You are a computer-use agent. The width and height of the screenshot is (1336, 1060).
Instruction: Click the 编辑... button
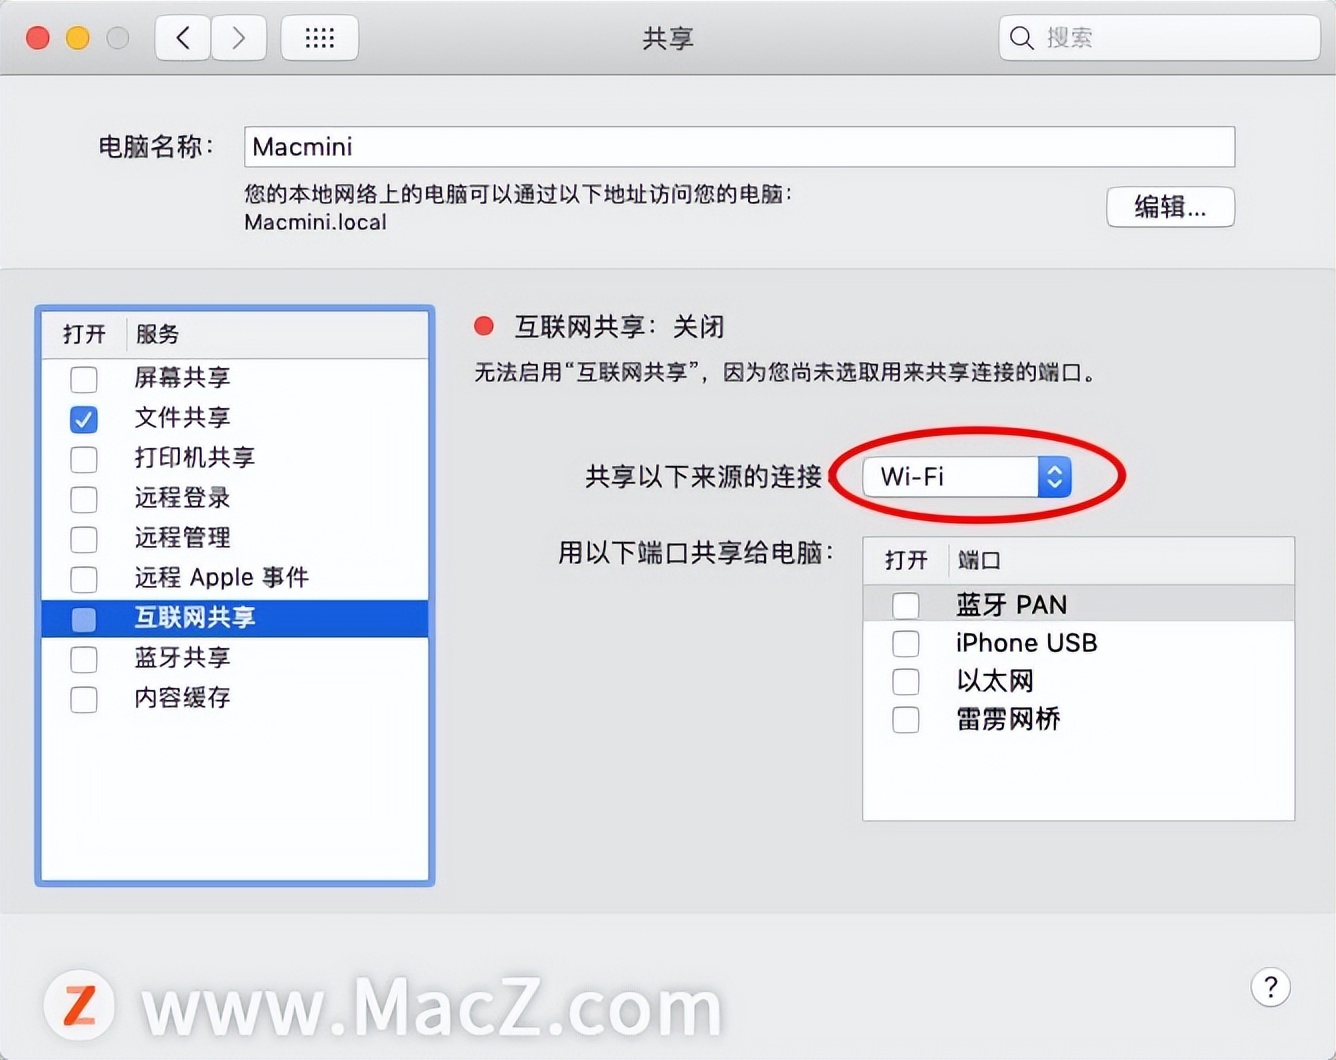tap(1170, 207)
